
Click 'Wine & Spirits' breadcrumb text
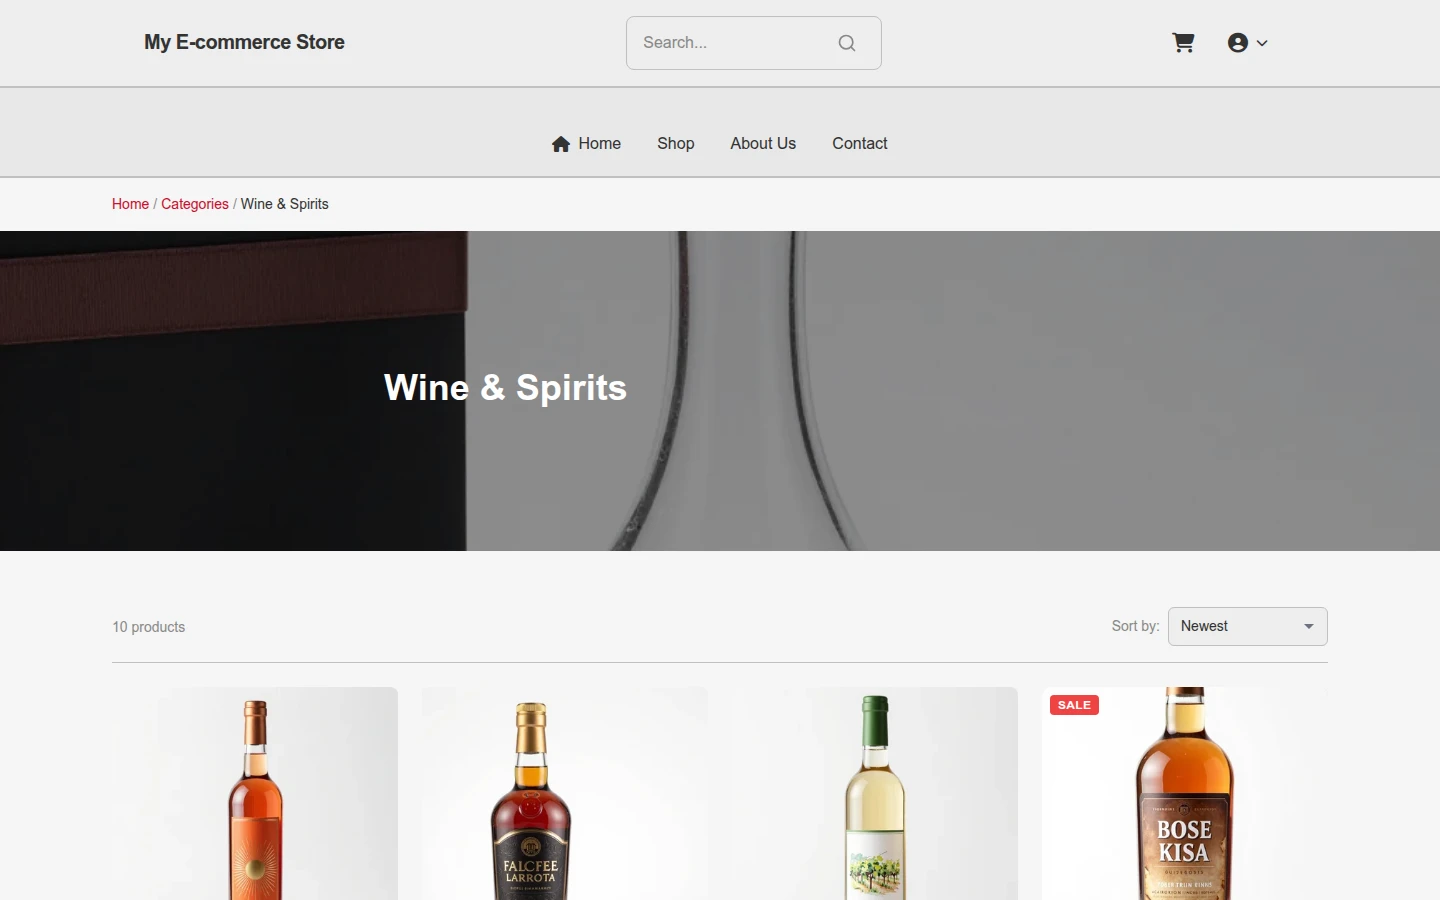coord(285,204)
